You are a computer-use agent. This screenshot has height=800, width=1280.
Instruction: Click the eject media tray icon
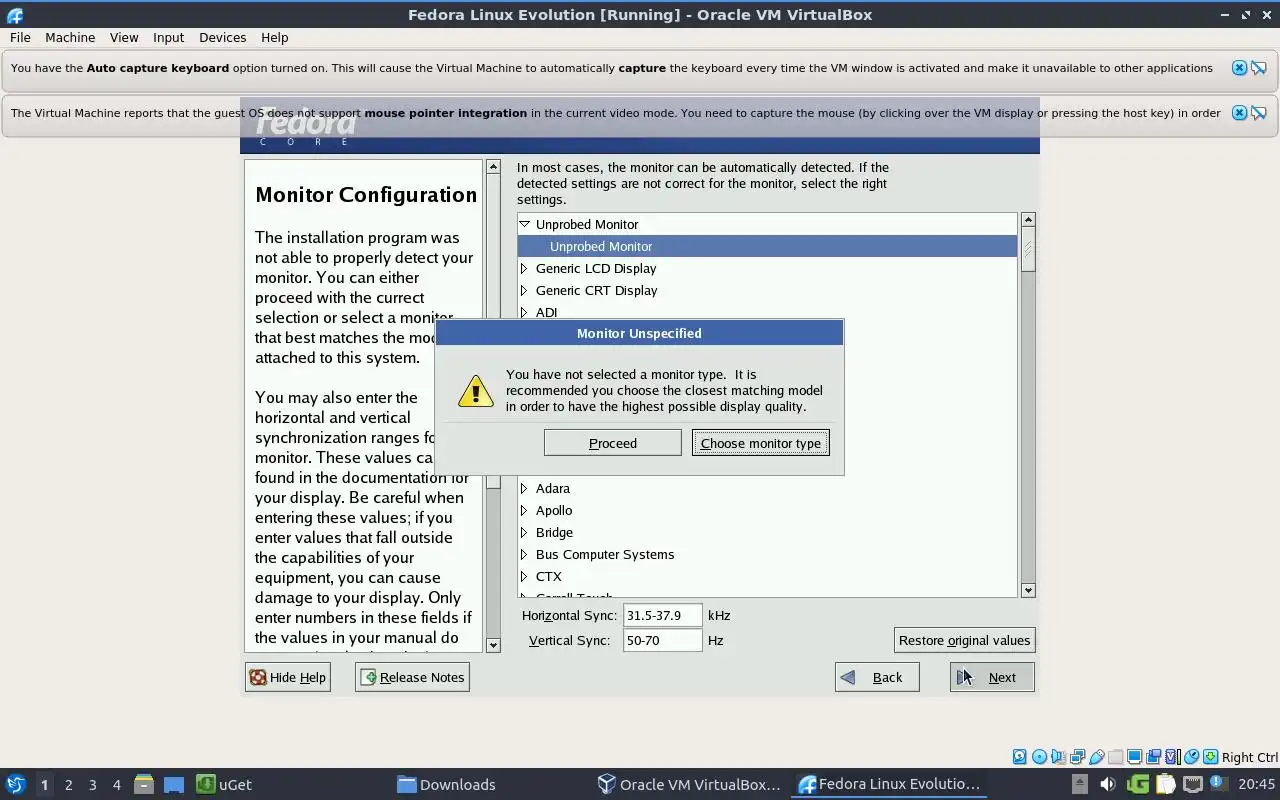(1080, 784)
